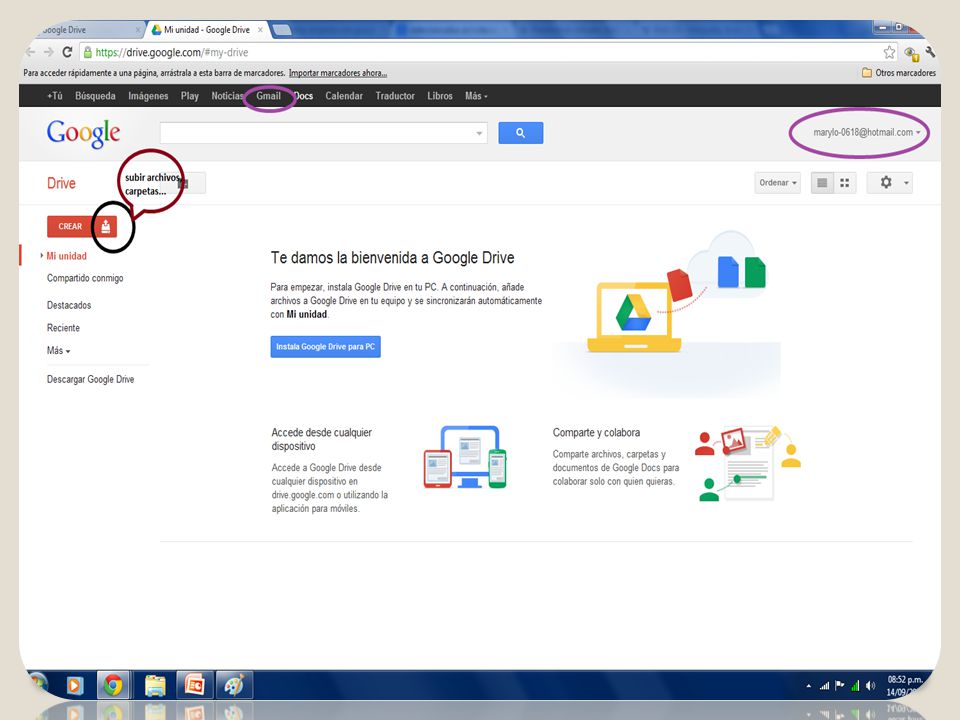The image size is (960, 720).
Task: Click the volume speaker tray icon
Action: point(871,685)
